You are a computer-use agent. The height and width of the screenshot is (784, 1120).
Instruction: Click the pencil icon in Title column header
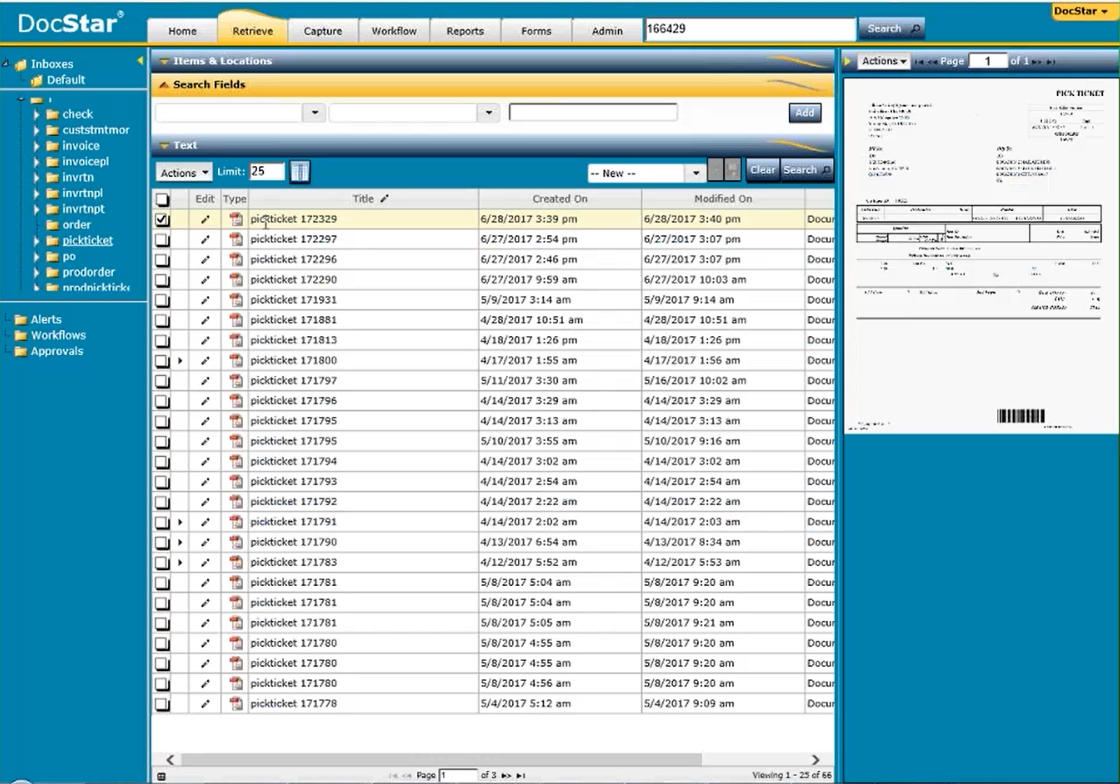[x=385, y=199]
